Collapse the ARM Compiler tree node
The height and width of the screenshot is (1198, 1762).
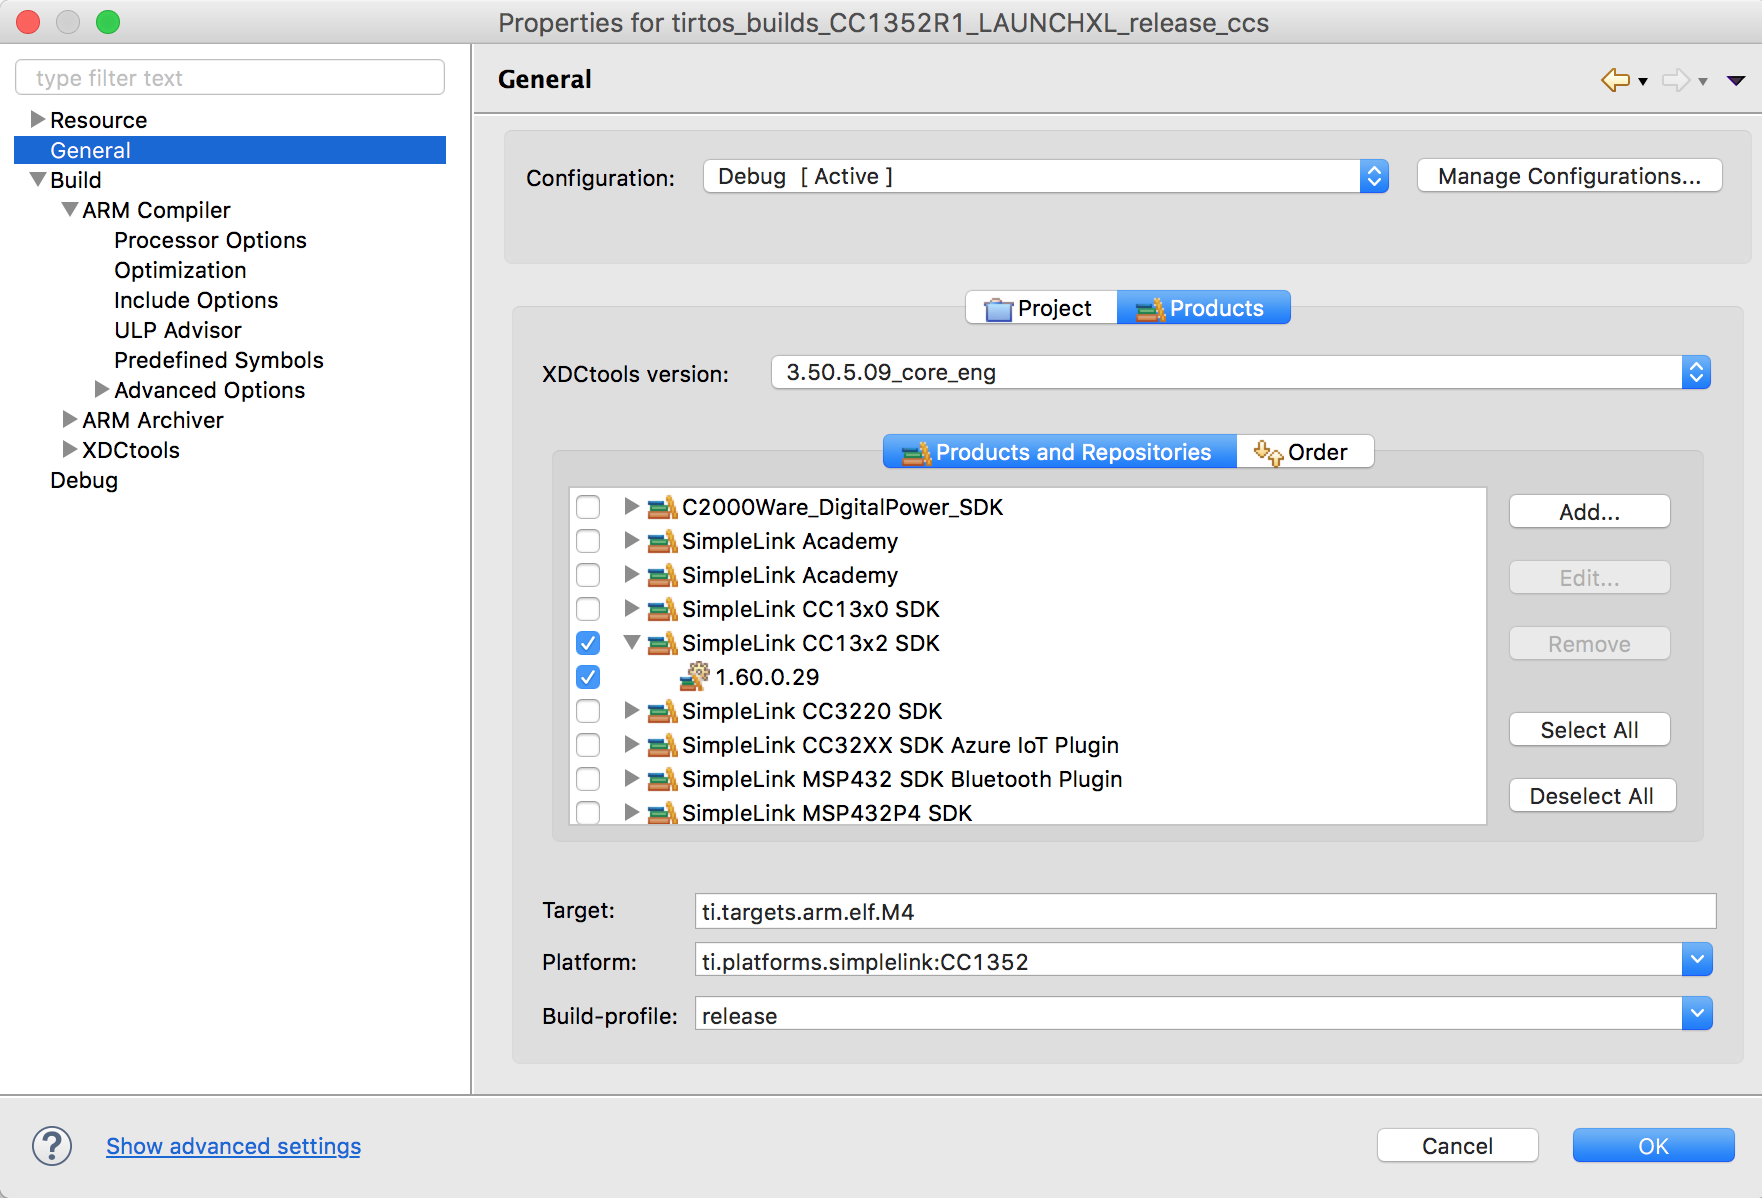pyautogui.click(x=70, y=209)
